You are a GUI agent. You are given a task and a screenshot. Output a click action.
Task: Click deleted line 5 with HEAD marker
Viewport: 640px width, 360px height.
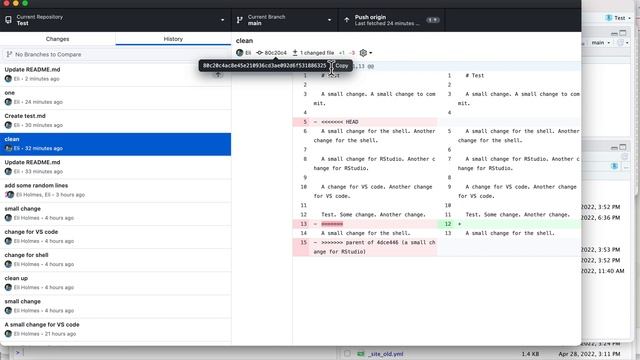[364, 122]
